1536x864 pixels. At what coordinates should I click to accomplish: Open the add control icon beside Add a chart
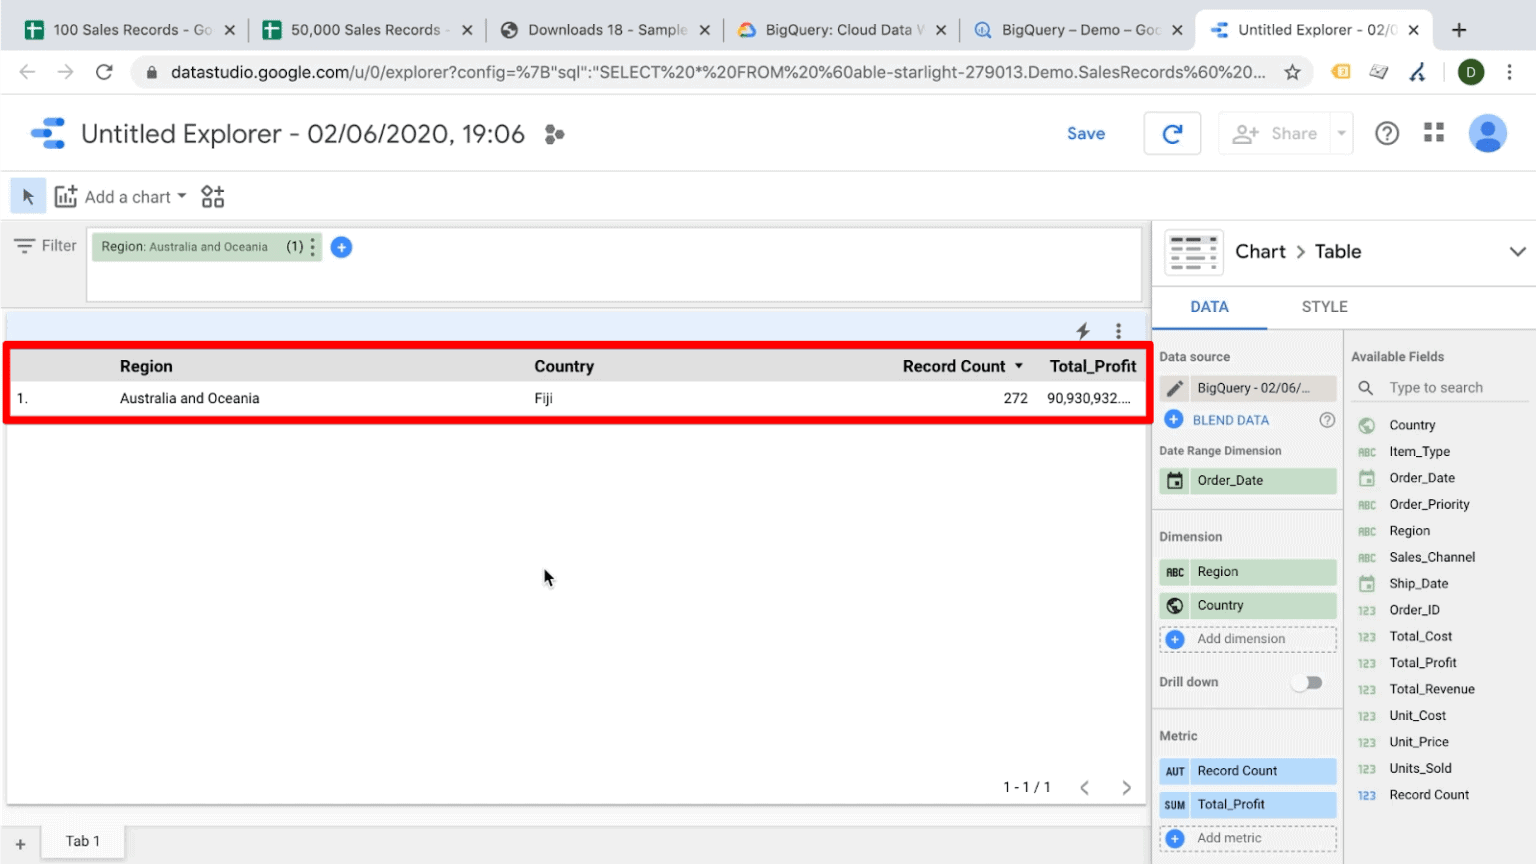click(212, 196)
